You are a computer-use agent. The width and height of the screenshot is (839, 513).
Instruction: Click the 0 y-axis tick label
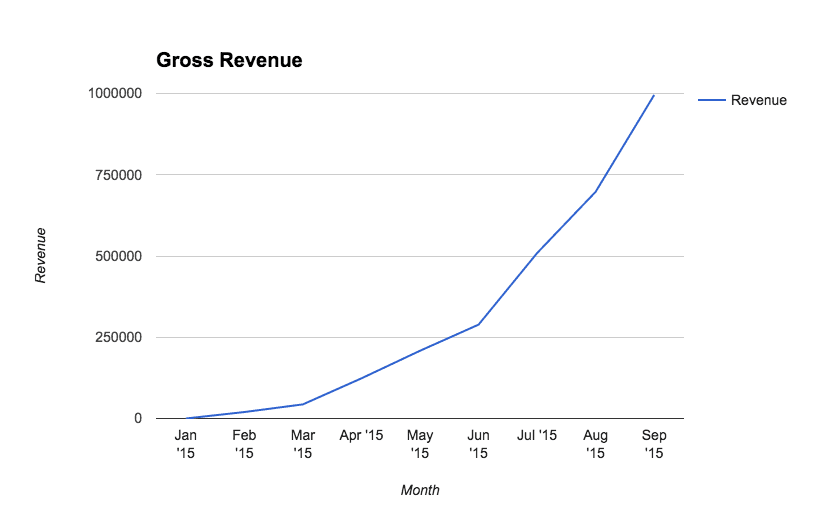pyautogui.click(x=137, y=418)
